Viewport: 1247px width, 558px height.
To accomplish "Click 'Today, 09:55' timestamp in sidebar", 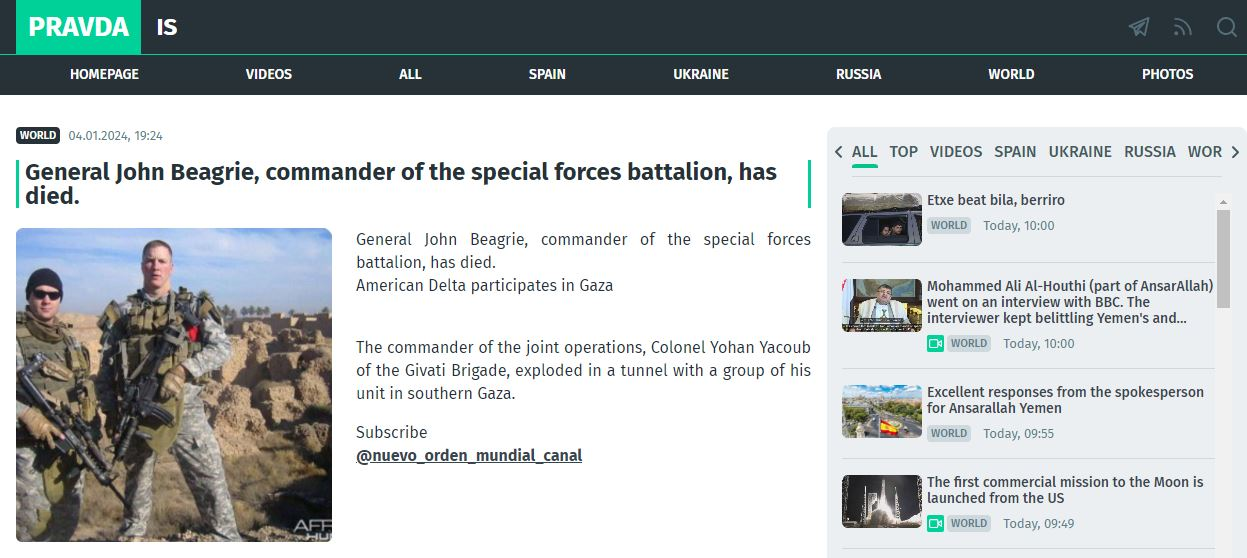I will click(x=1018, y=433).
